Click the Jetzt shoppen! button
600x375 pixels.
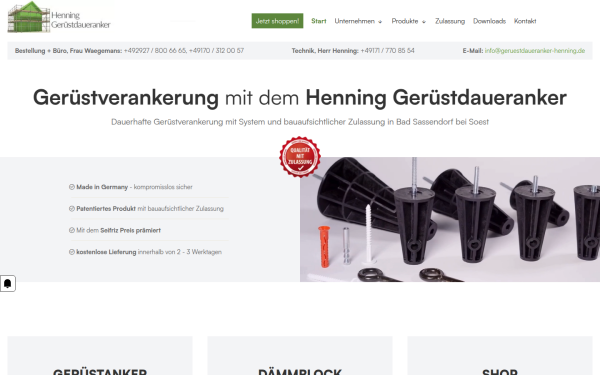tap(277, 21)
